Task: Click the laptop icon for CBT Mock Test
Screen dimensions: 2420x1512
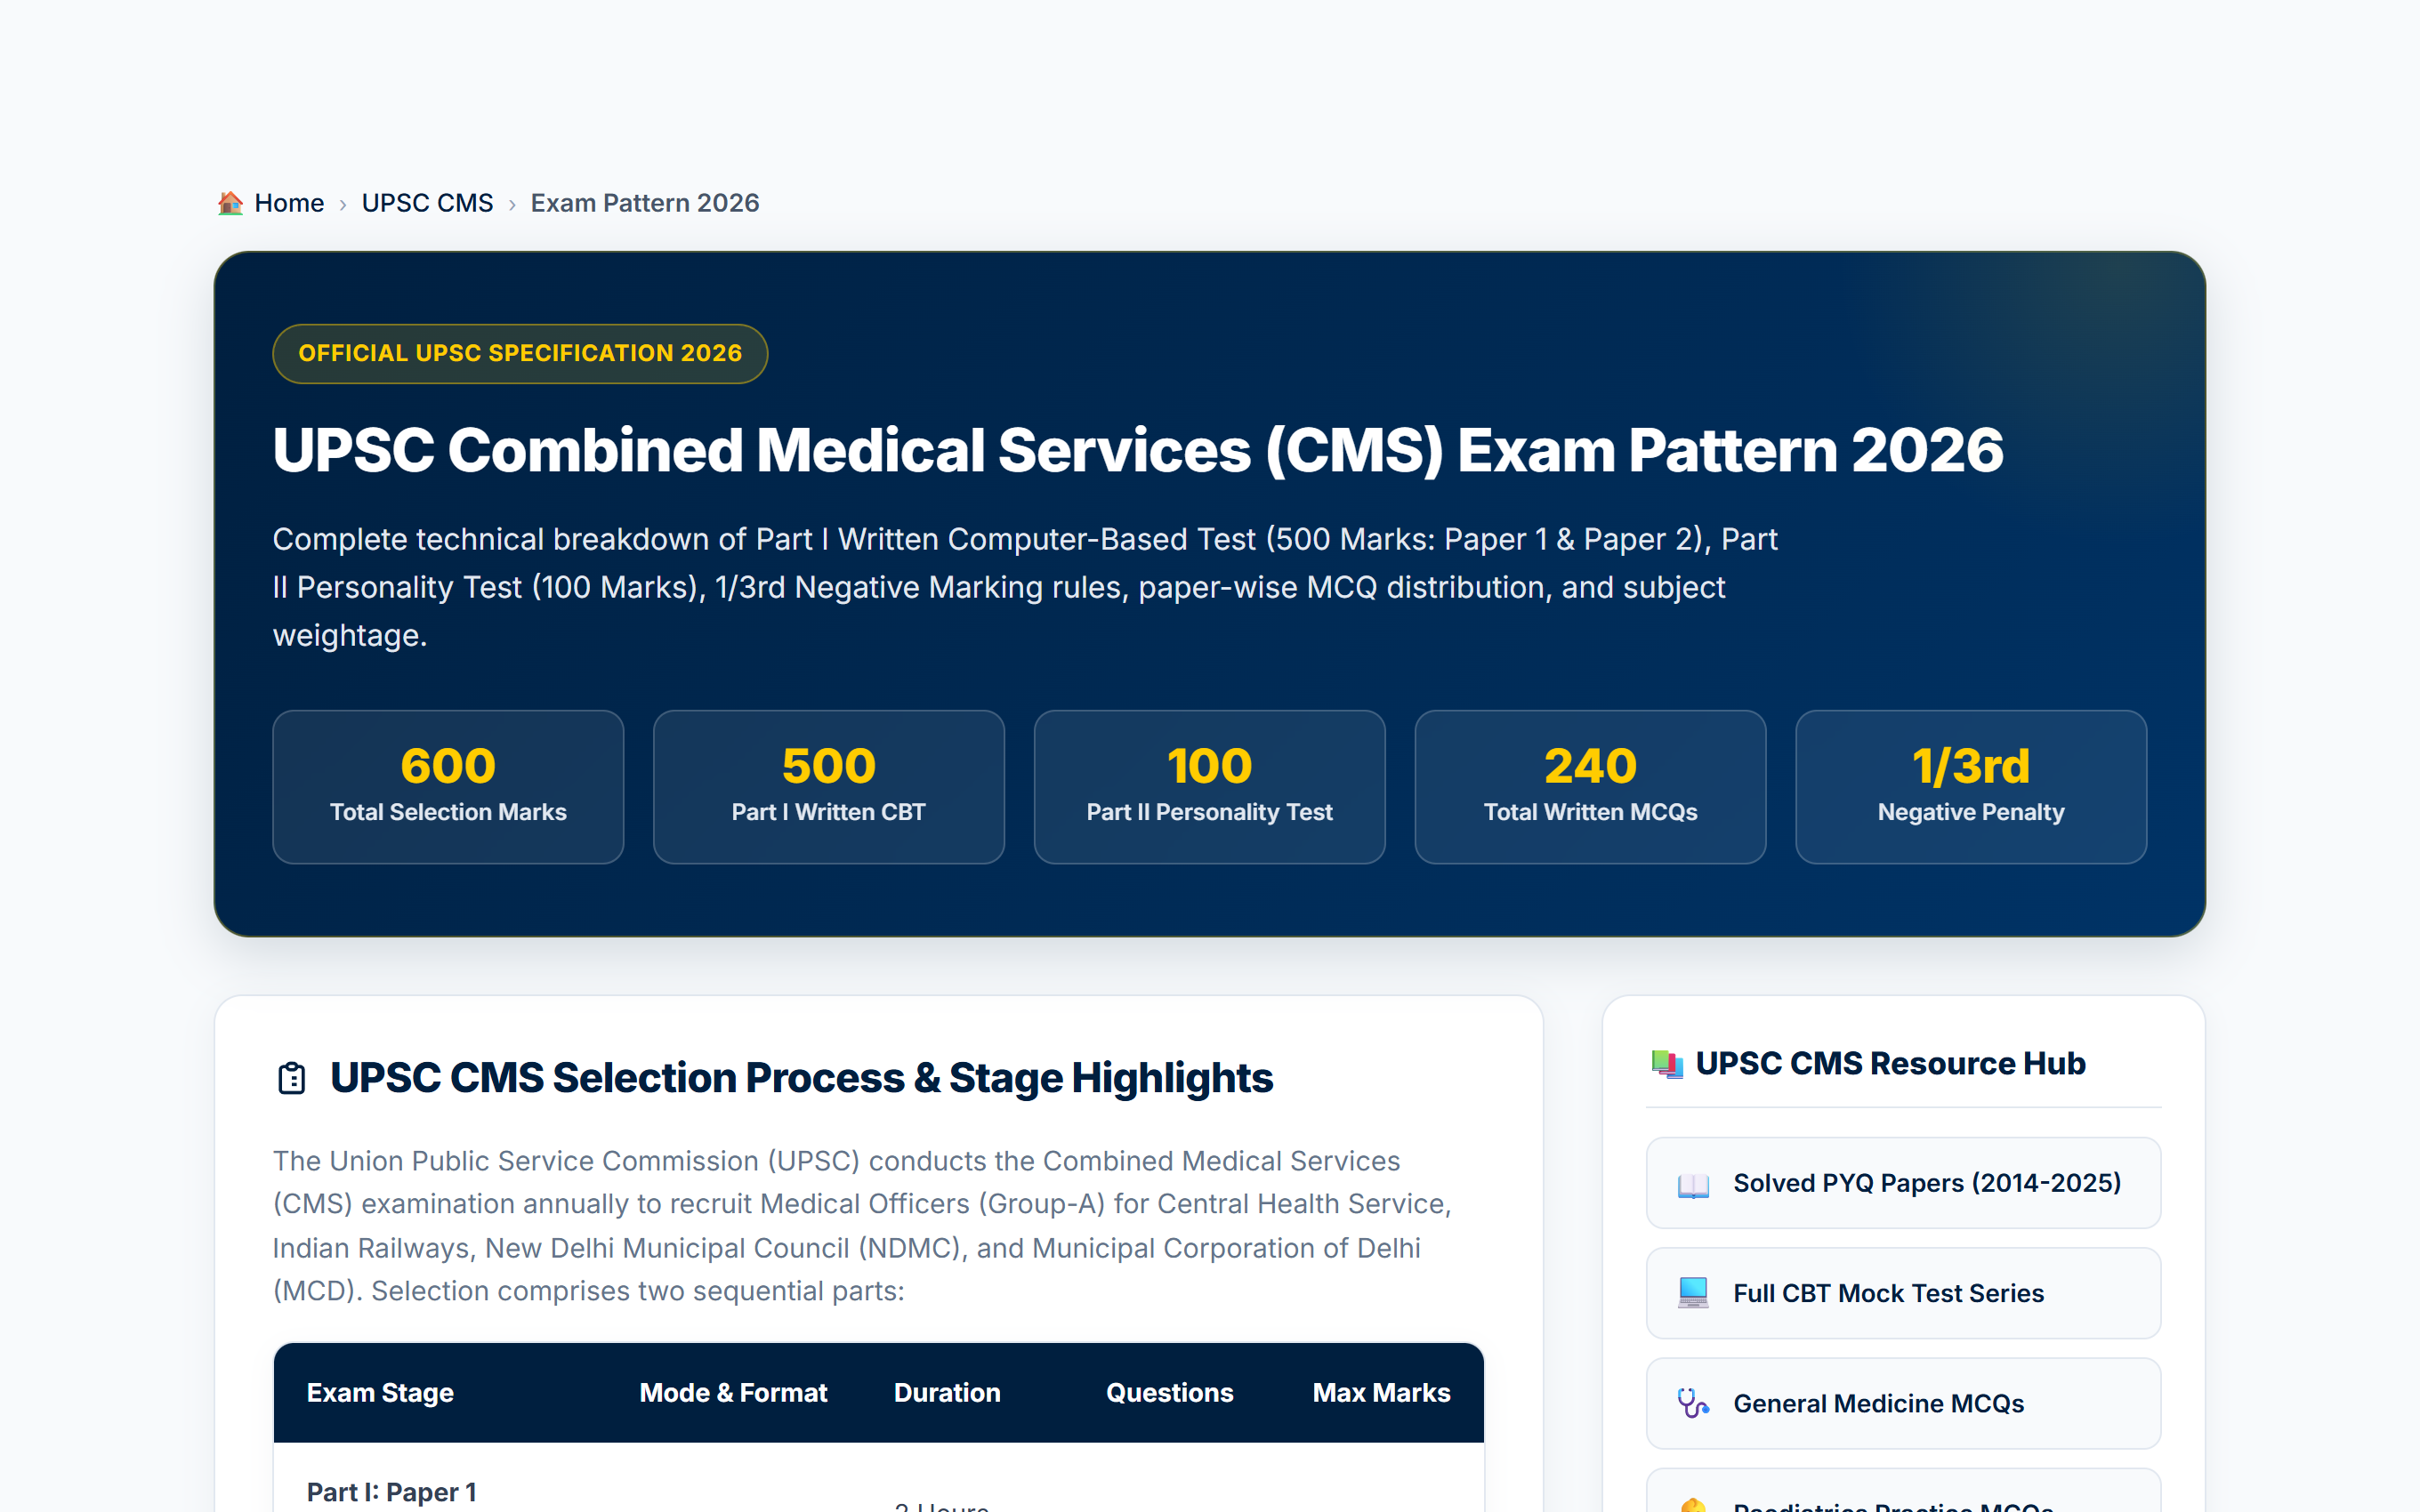Action: pos(1693,1293)
